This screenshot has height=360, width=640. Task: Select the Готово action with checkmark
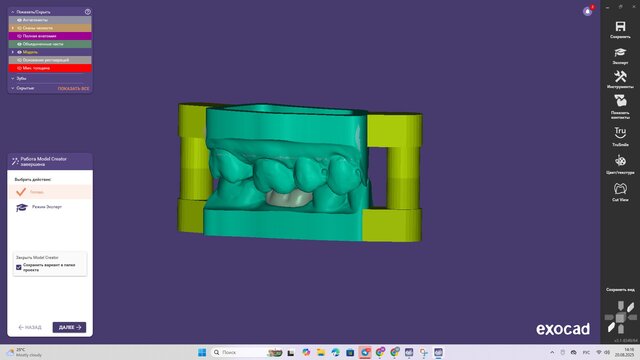pyautogui.click(x=50, y=191)
